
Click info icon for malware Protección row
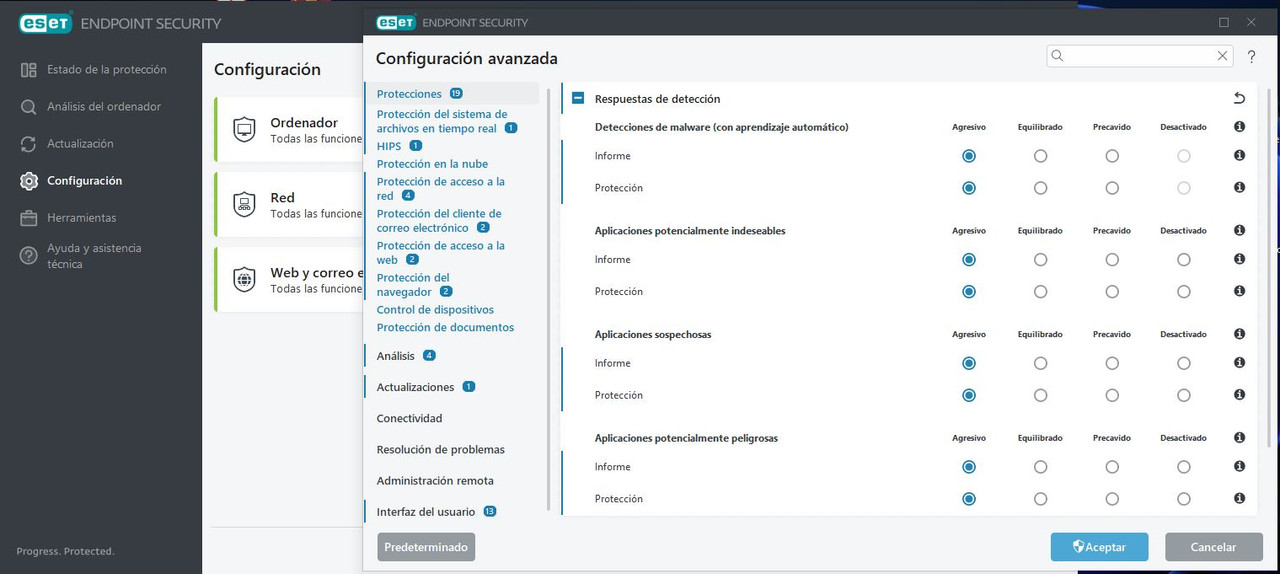pos(1239,188)
